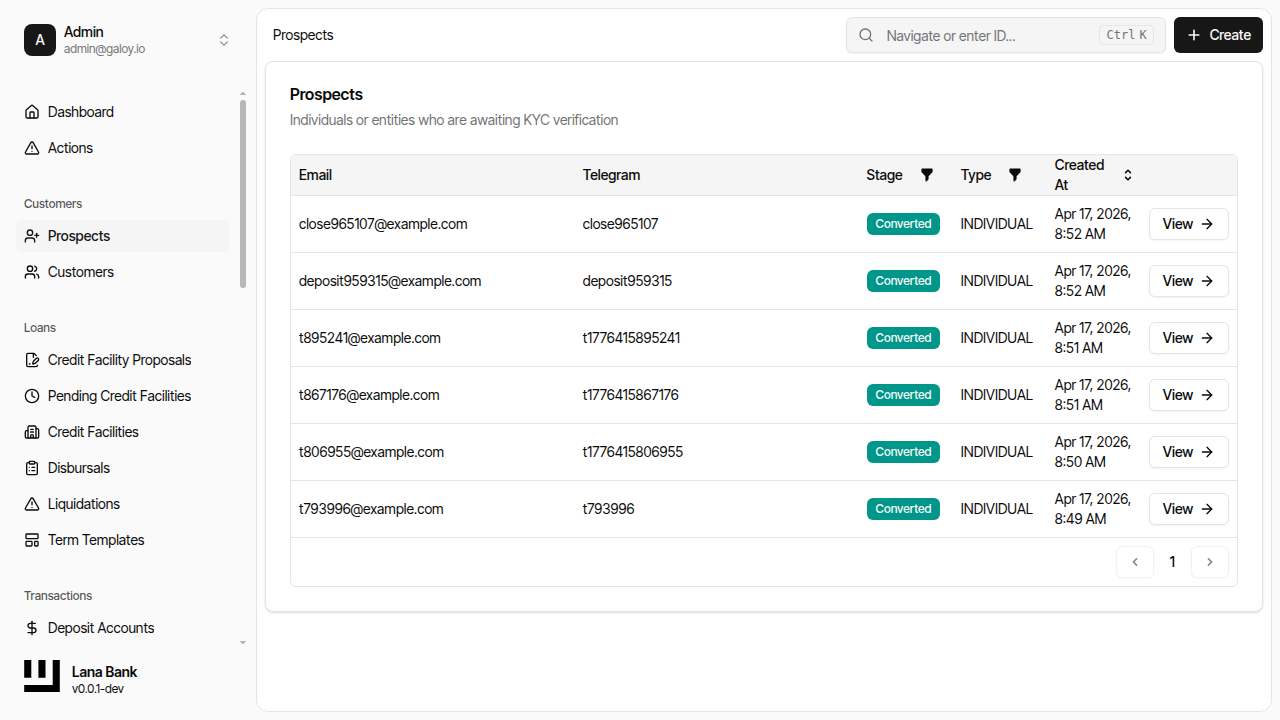View the t793996@example.com prospect

[1188, 509]
